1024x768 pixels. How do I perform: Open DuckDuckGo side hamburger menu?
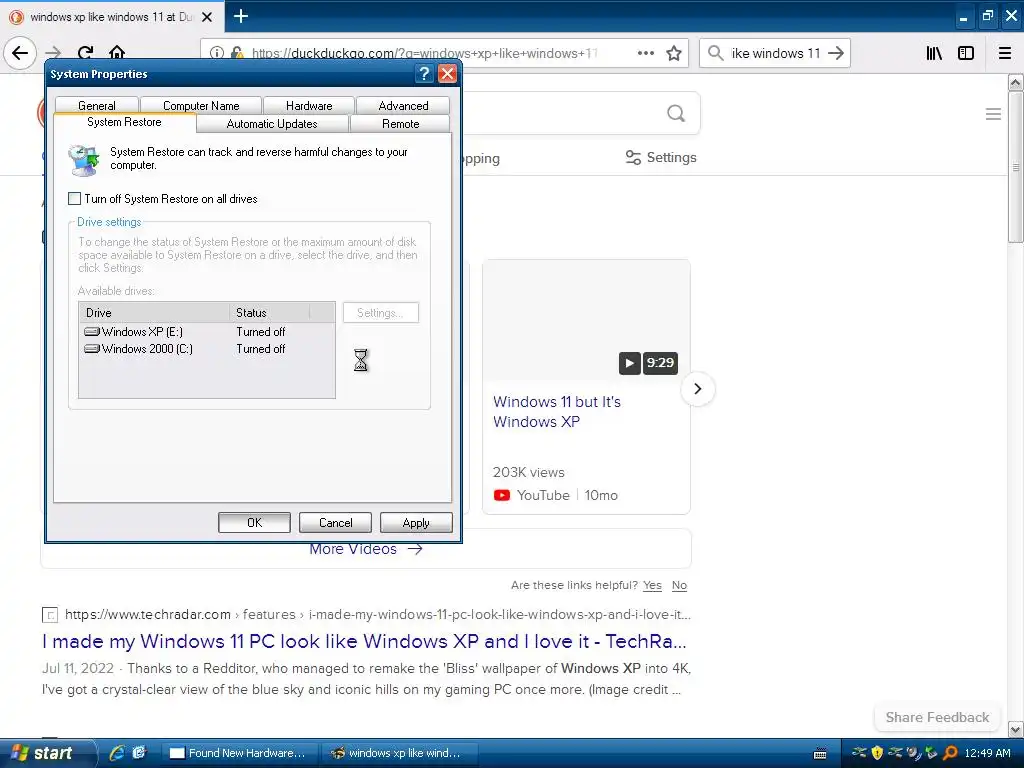[x=993, y=114]
